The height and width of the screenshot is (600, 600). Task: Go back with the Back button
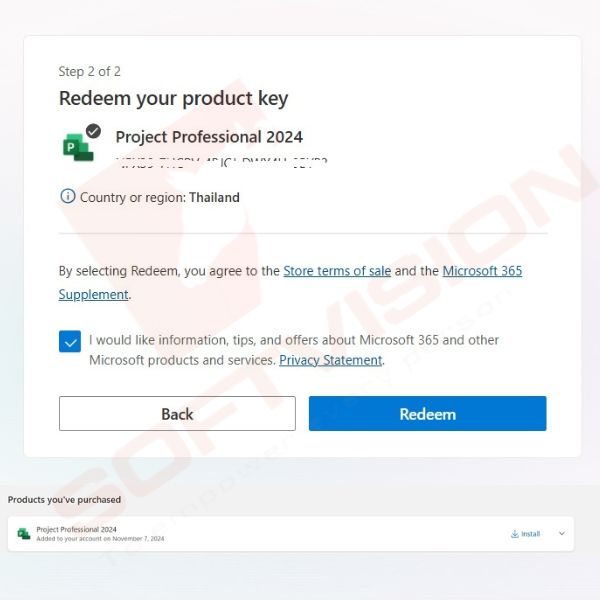177,413
